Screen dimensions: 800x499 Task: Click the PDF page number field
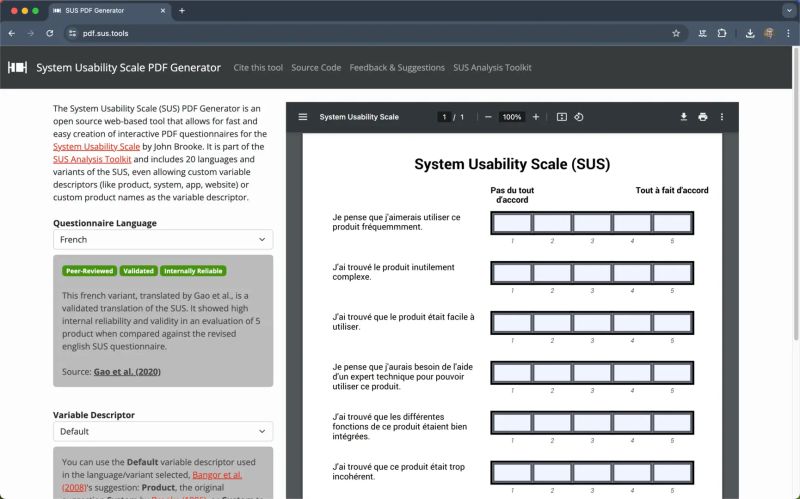pyautogui.click(x=444, y=117)
